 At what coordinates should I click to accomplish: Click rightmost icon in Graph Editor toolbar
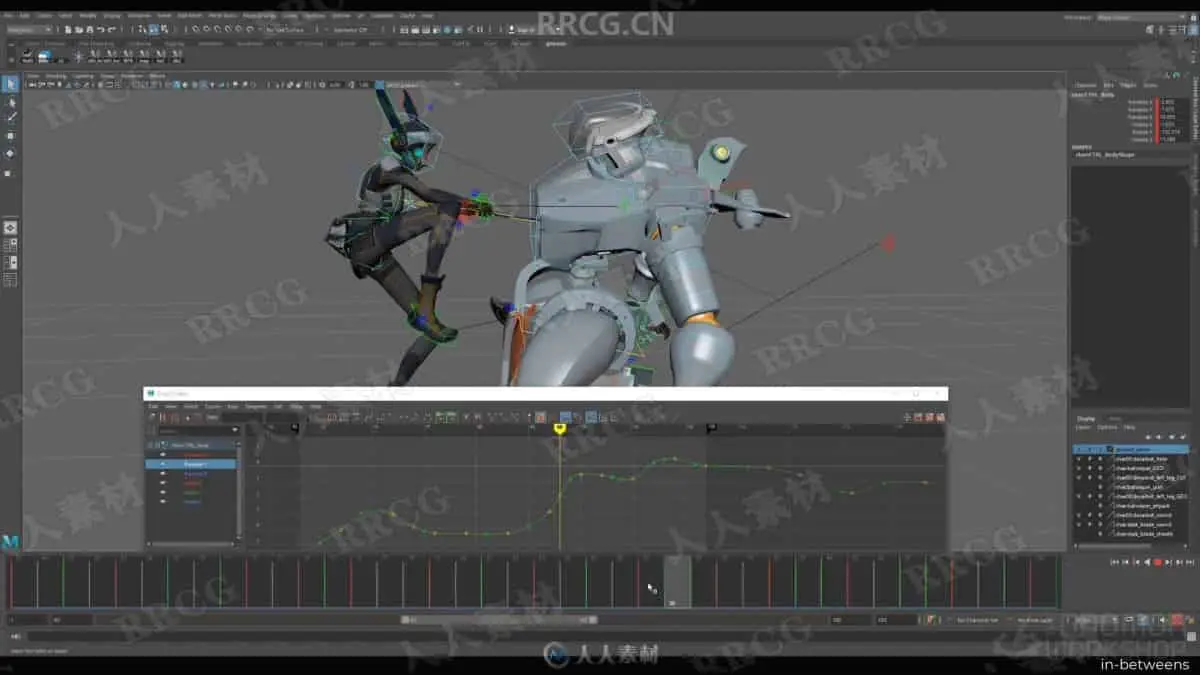[939, 417]
